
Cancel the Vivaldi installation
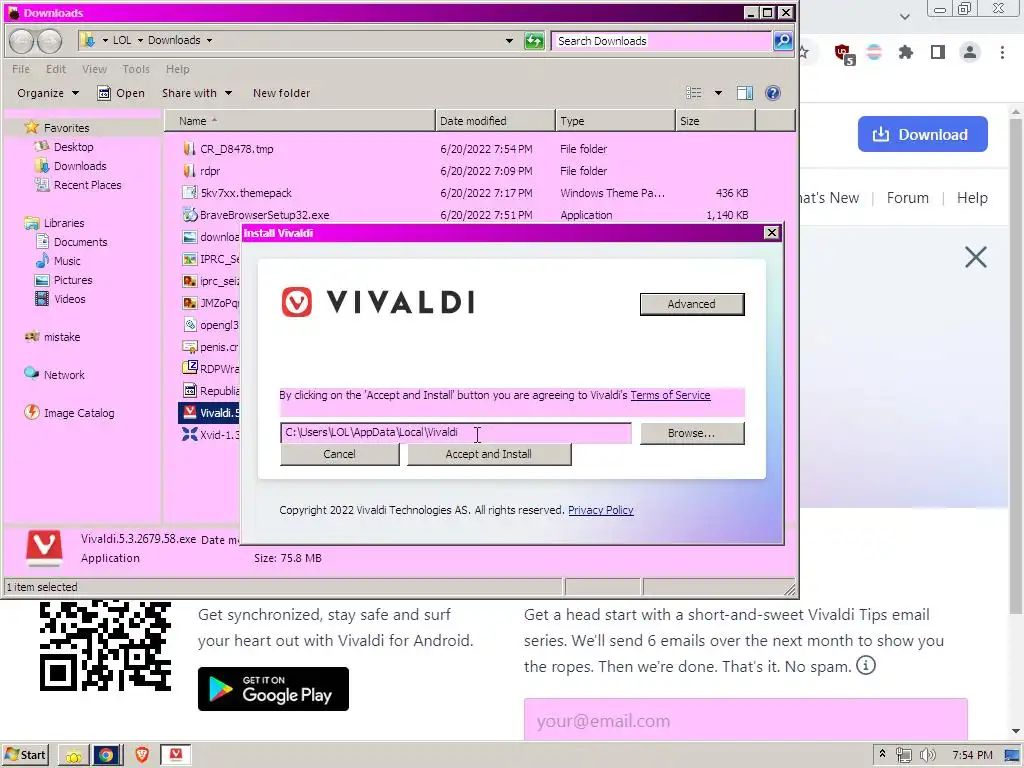click(x=340, y=455)
